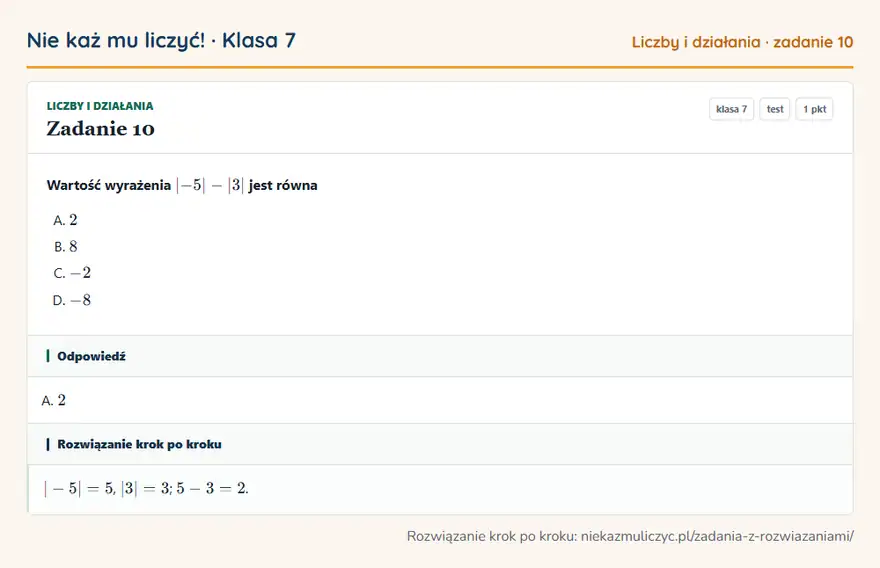Click the 'klasa 7' tag badge
The width and height of the screenshot is (880, 568).
click(x=731, y=109)
